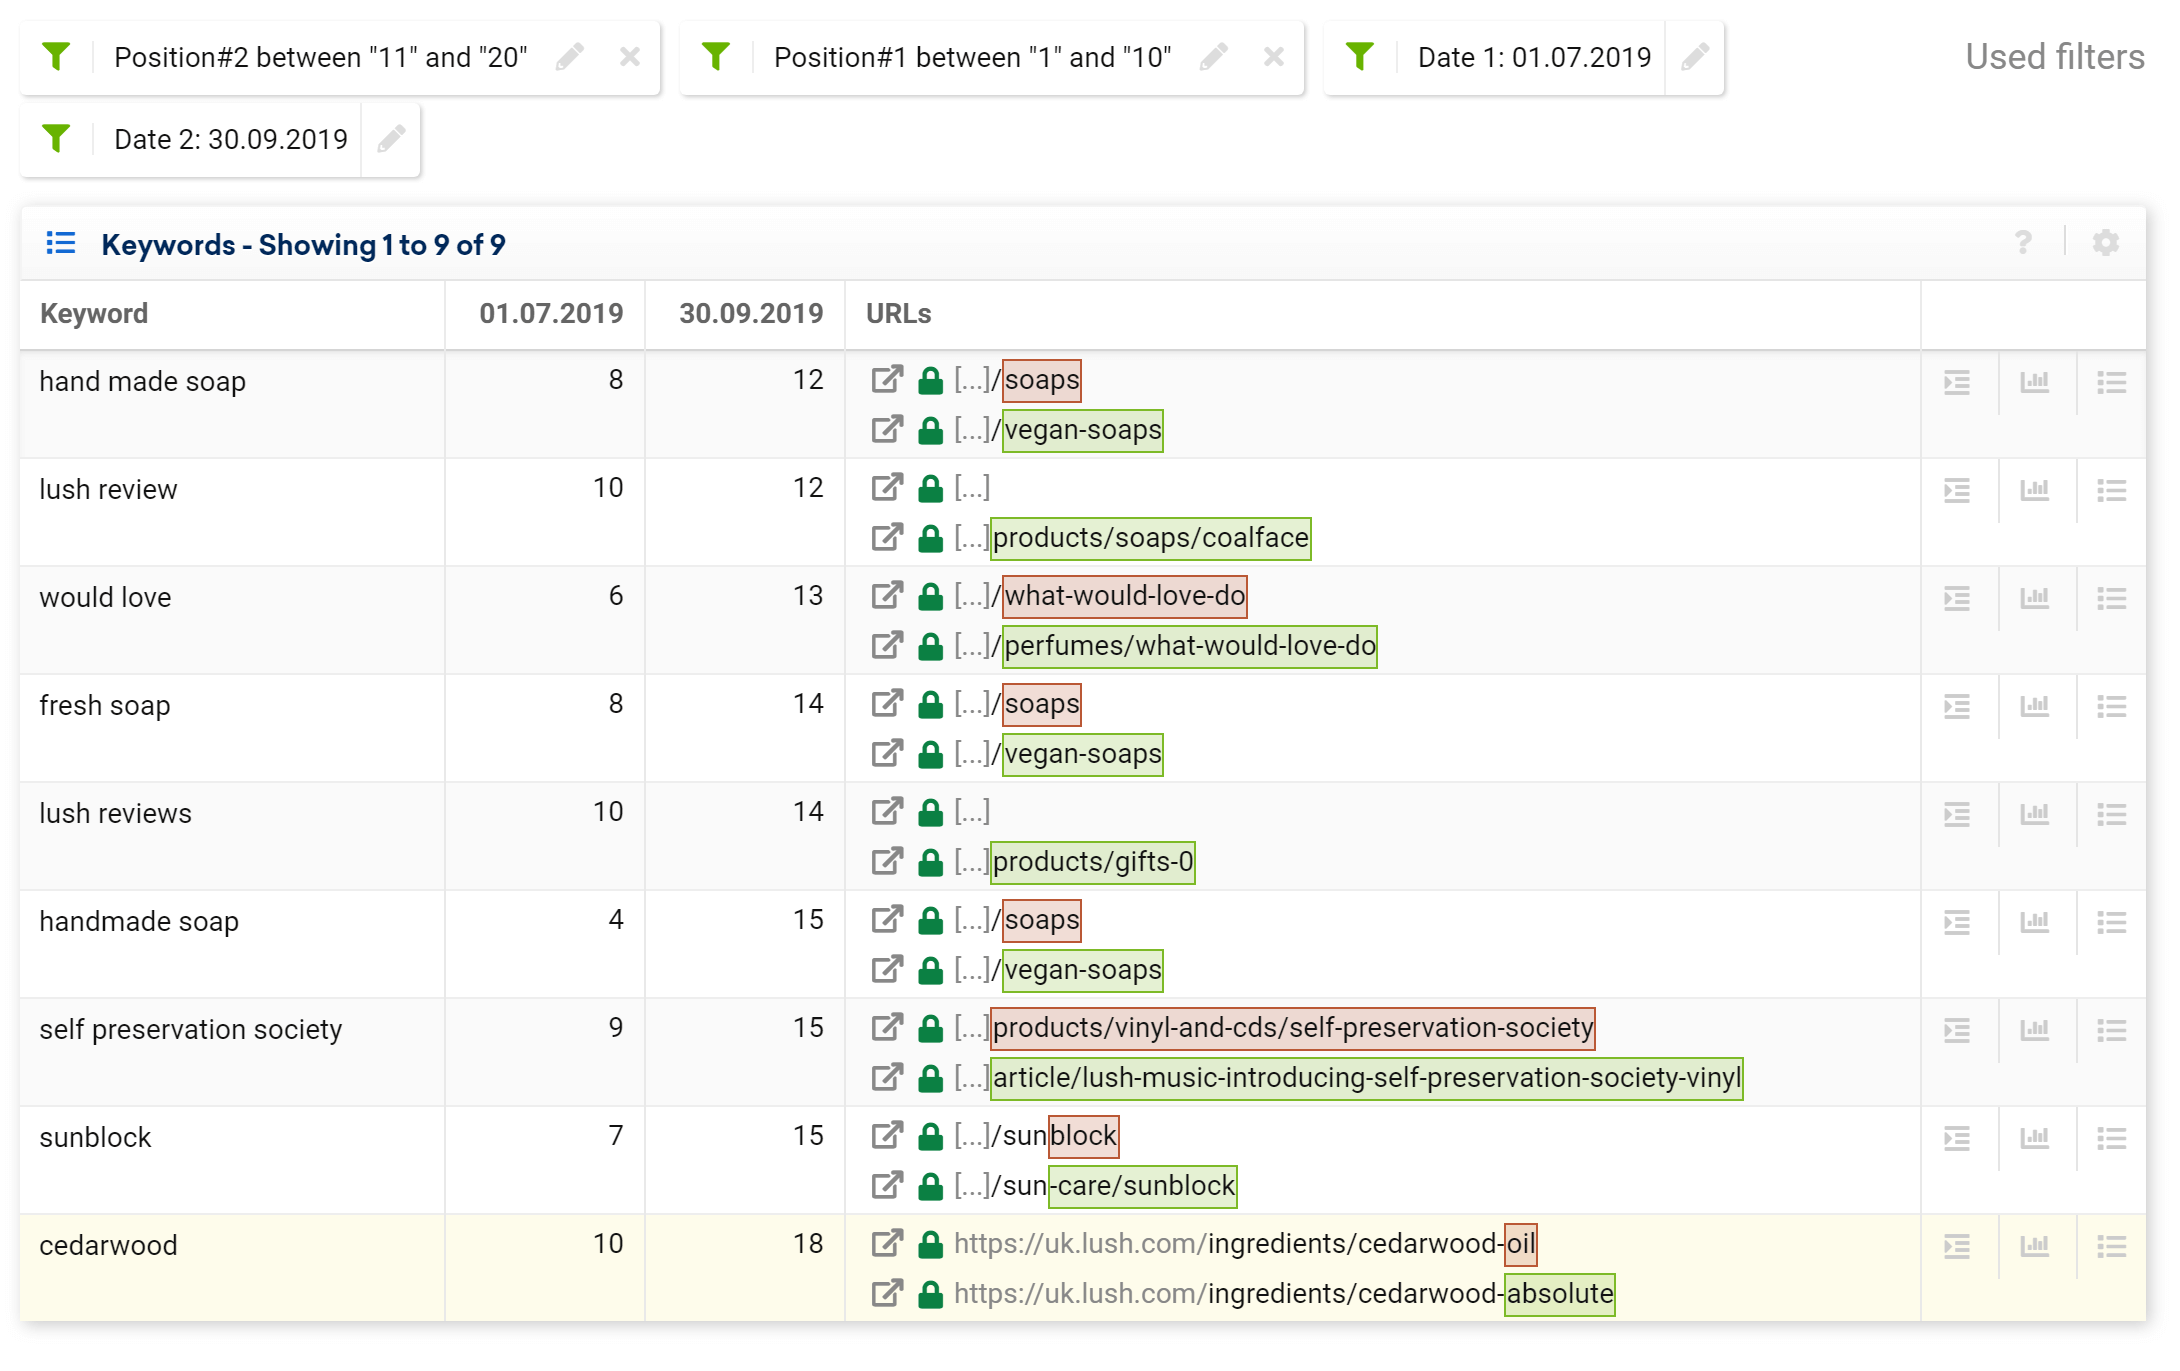Show ranking history chart for self preservation society

pyautogui.click(x=2035, y=1030)
